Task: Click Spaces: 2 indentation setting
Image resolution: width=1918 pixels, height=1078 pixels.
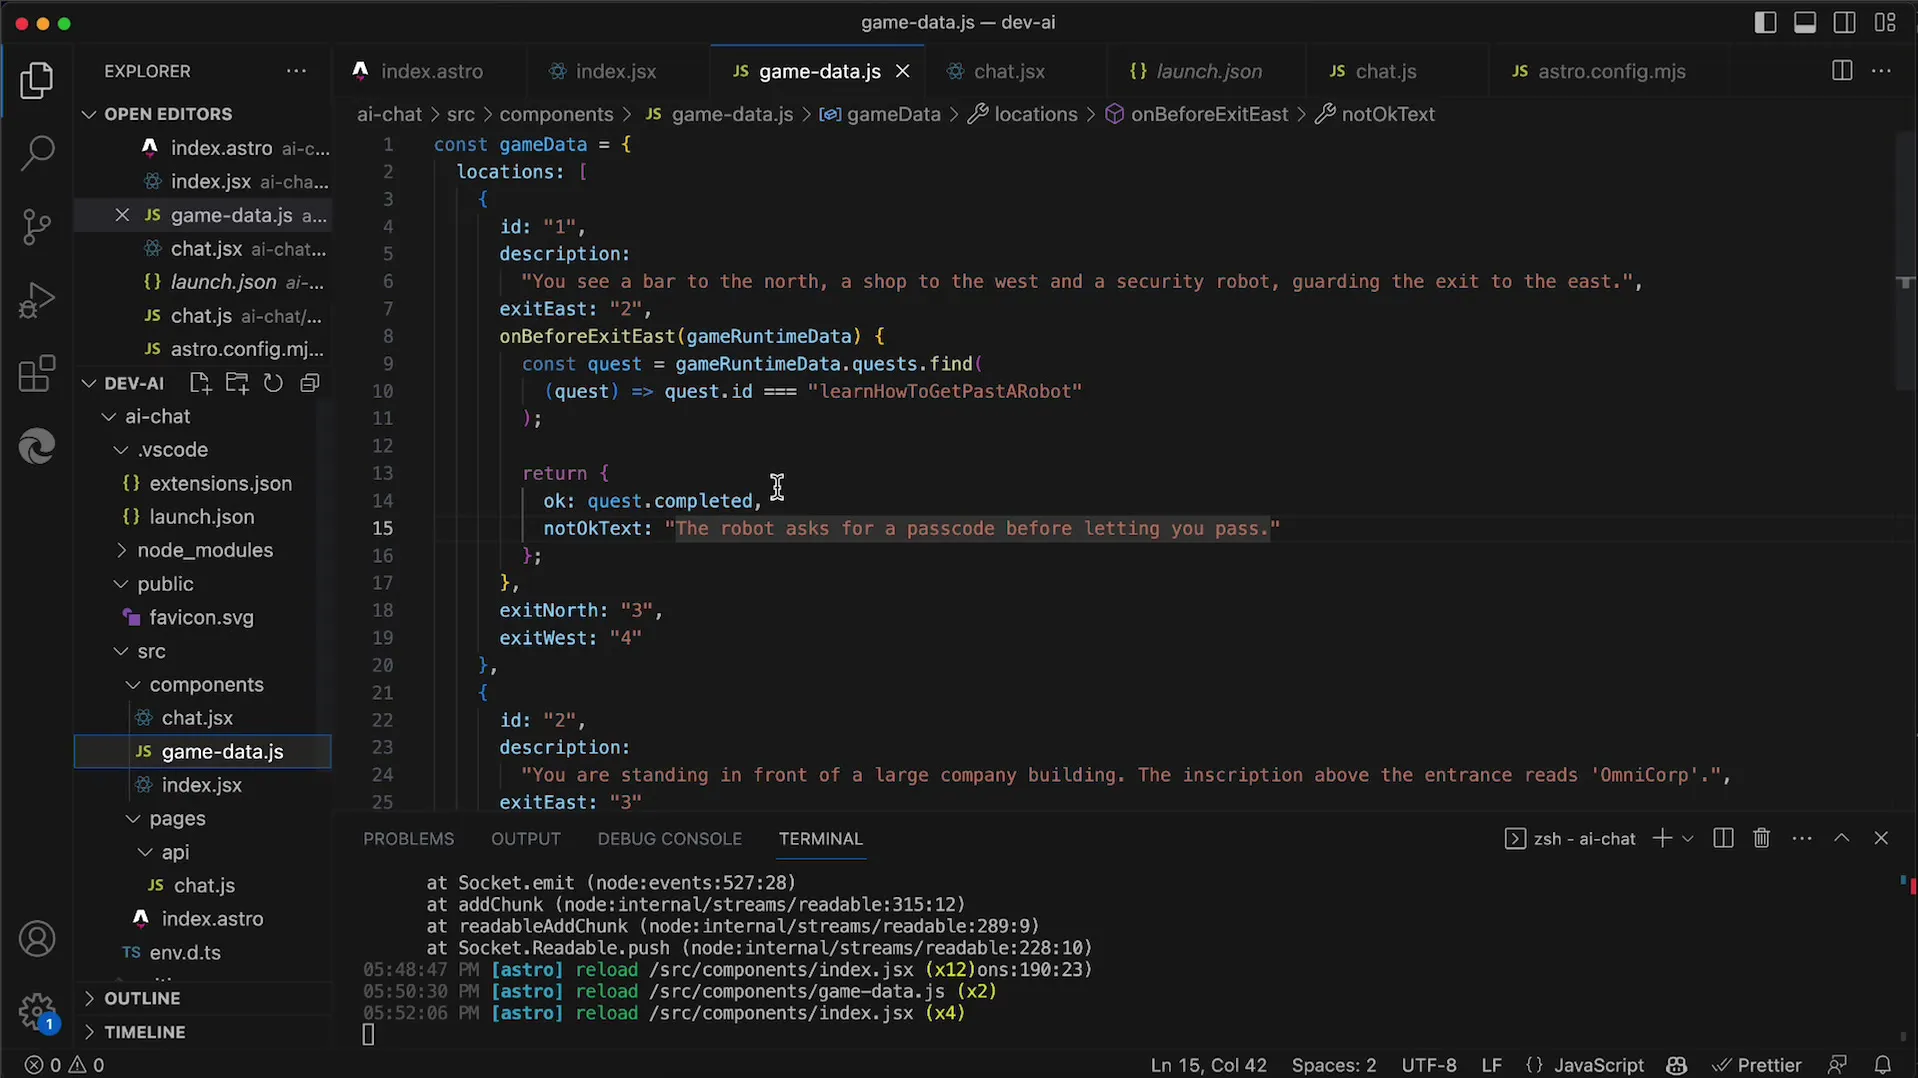Action: click(x=1333, y=1065)
